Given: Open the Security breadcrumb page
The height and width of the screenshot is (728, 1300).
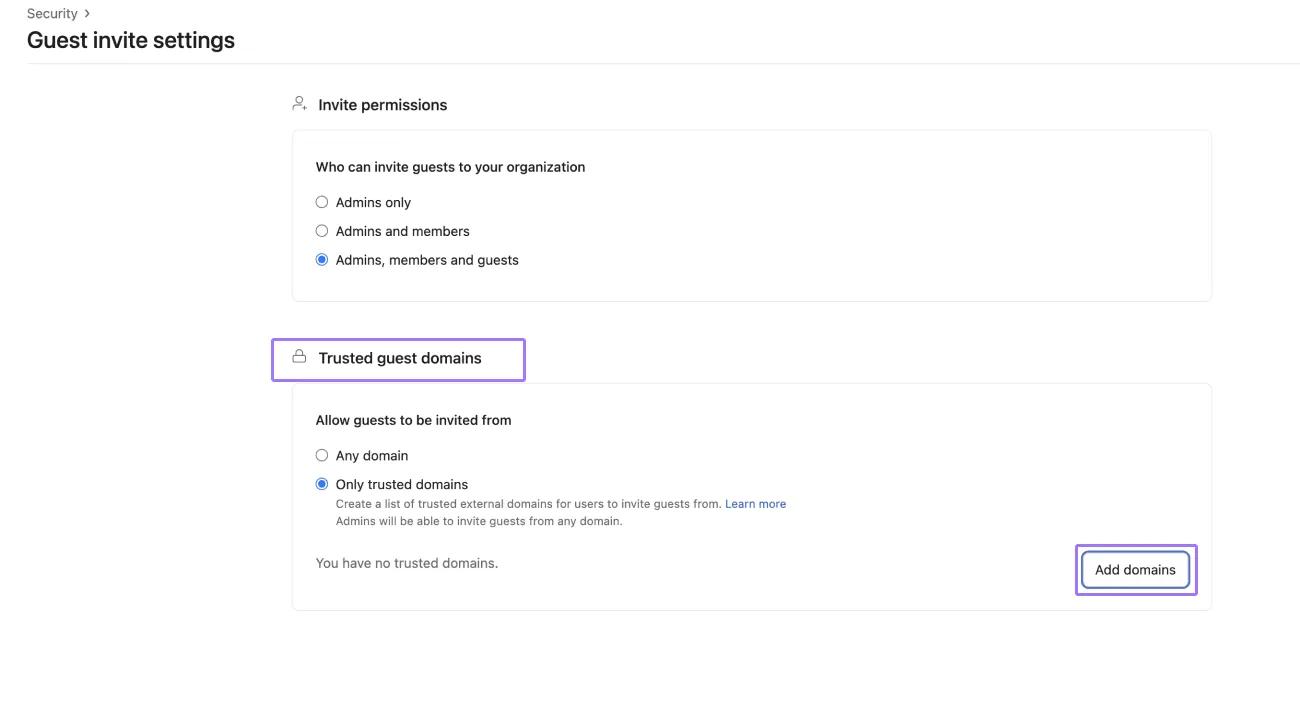Looking at the screenshot, I should tap(52, 13).
